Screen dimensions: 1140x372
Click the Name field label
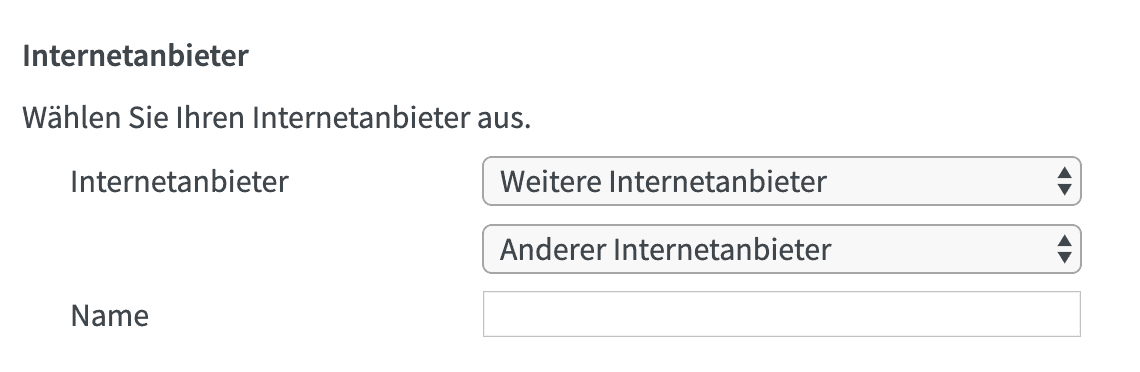coord(110,316)
